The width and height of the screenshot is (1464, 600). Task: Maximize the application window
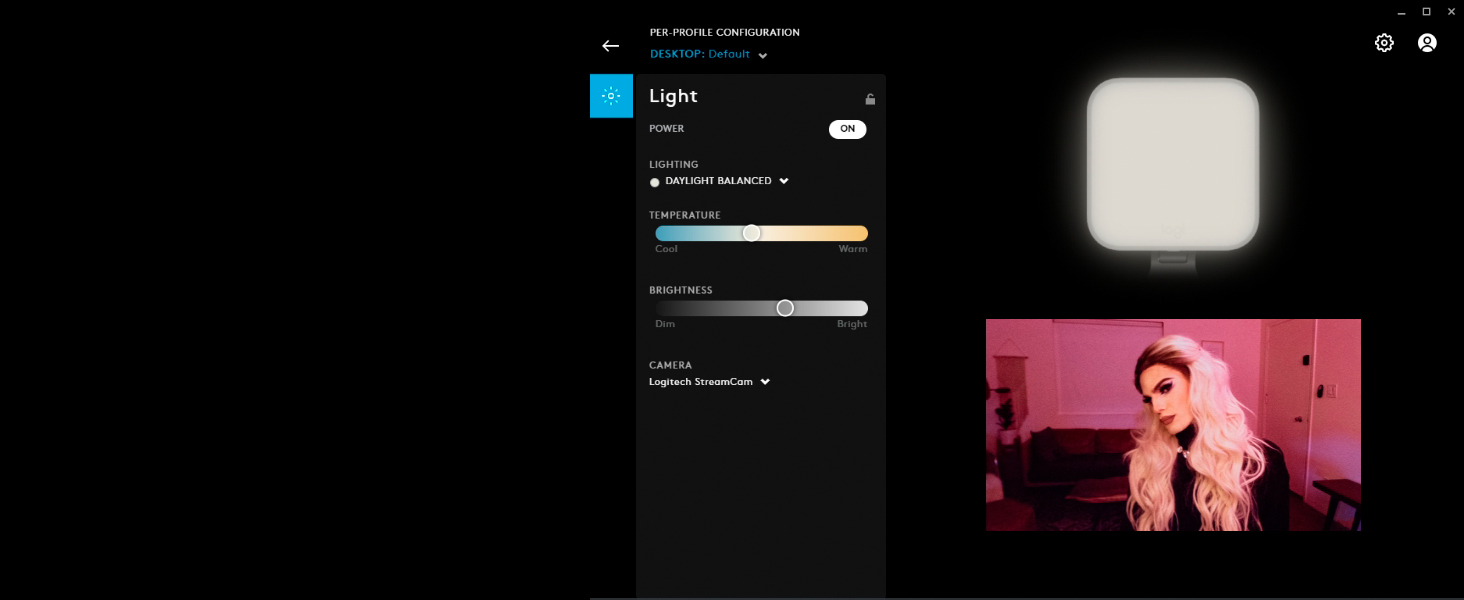pos(1426,11)
